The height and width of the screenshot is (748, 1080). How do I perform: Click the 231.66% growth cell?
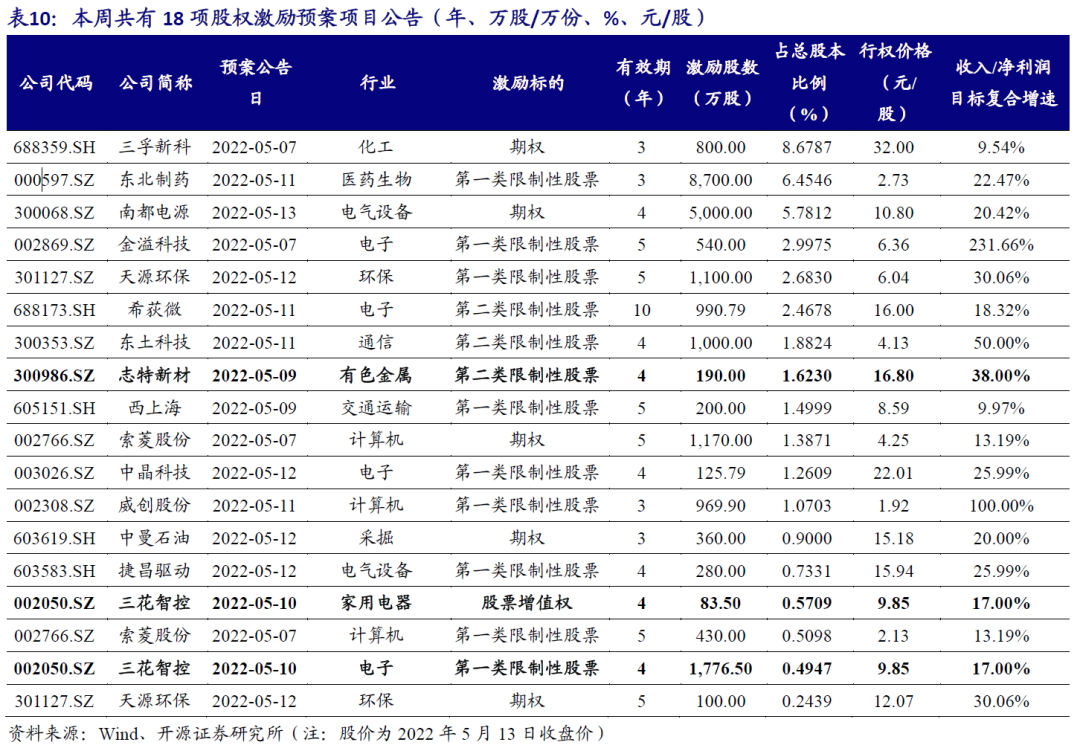click(1001, 245)
